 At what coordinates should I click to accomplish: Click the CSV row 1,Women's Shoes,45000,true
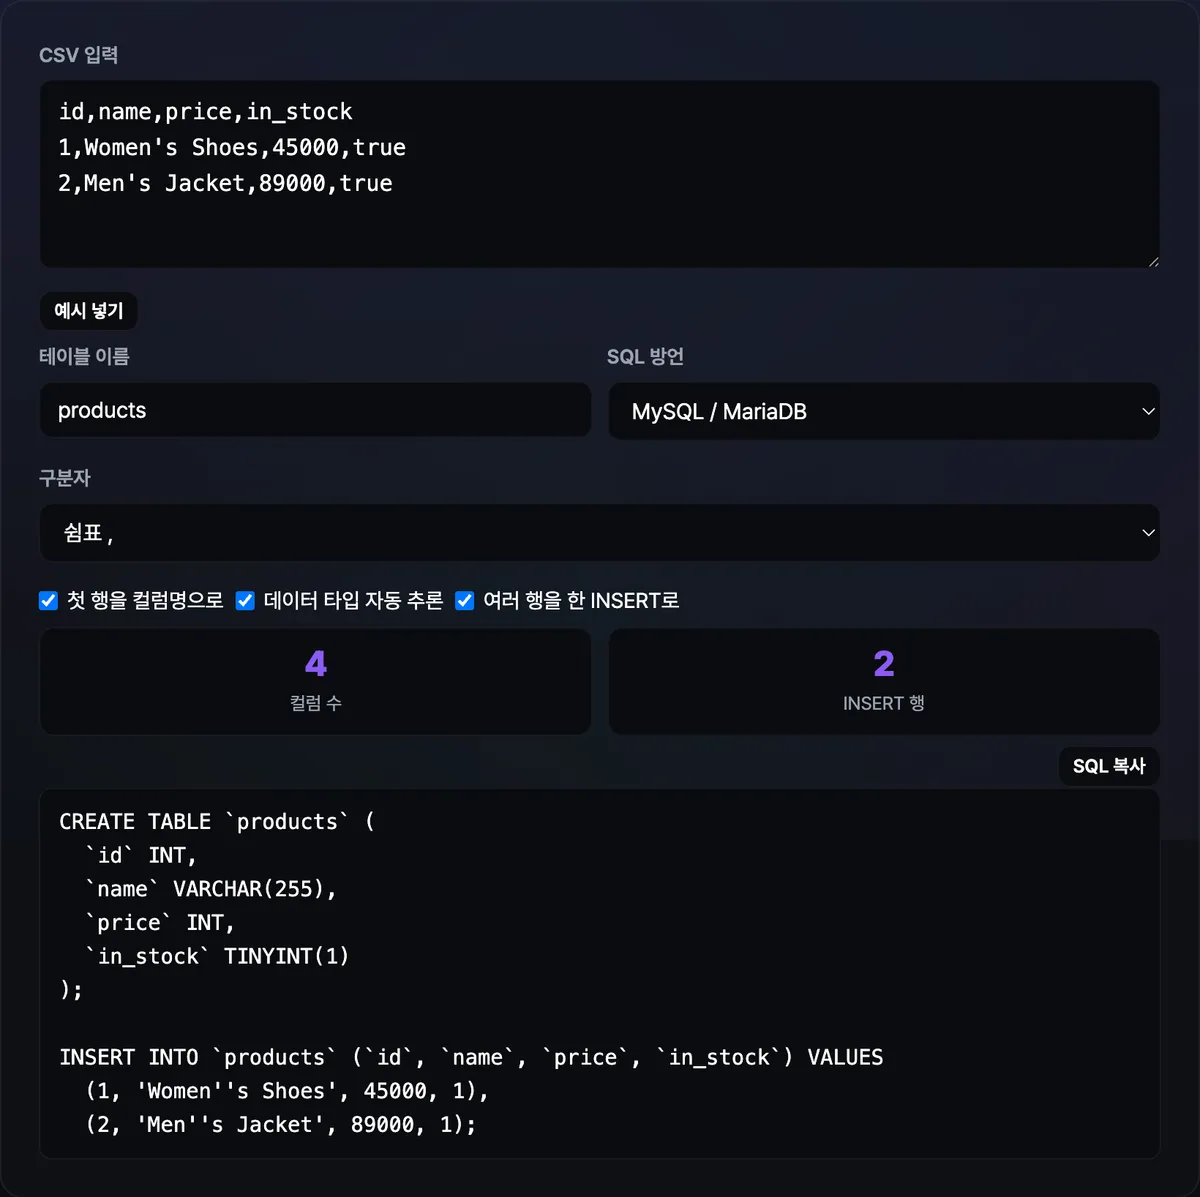(232, 148)
